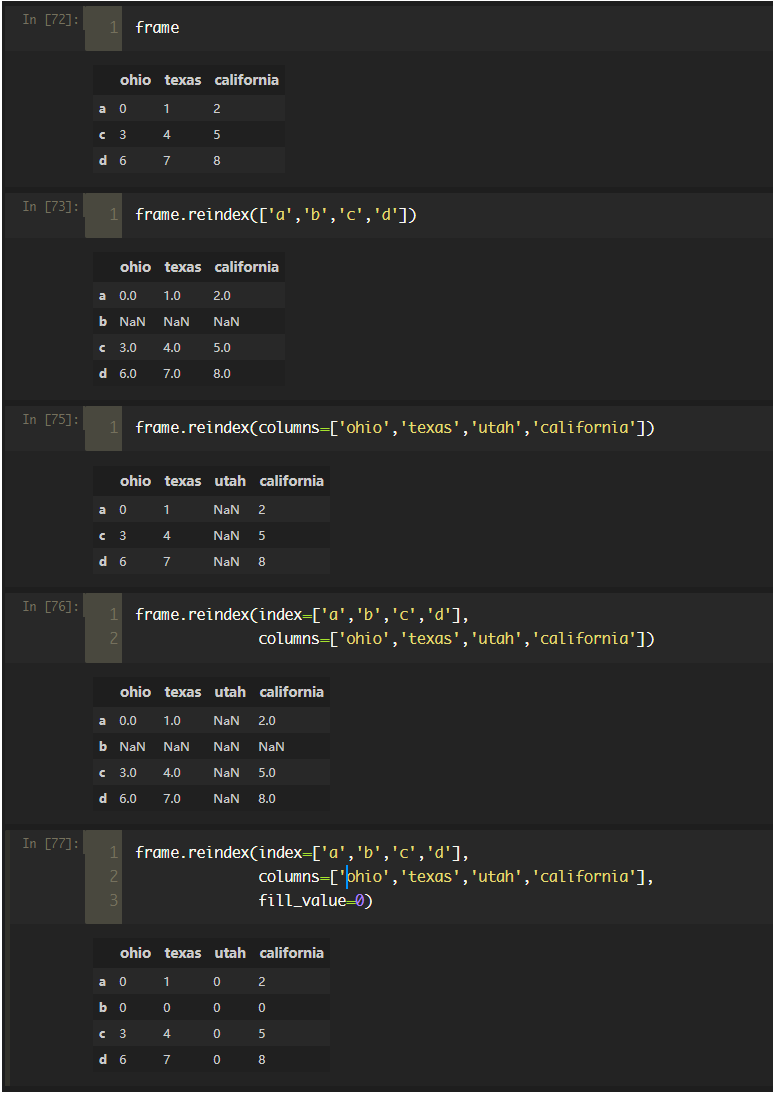Click the utah header in In [76] output table
The width and height of the screenshot is (773, 1094).
pos(230,692)
